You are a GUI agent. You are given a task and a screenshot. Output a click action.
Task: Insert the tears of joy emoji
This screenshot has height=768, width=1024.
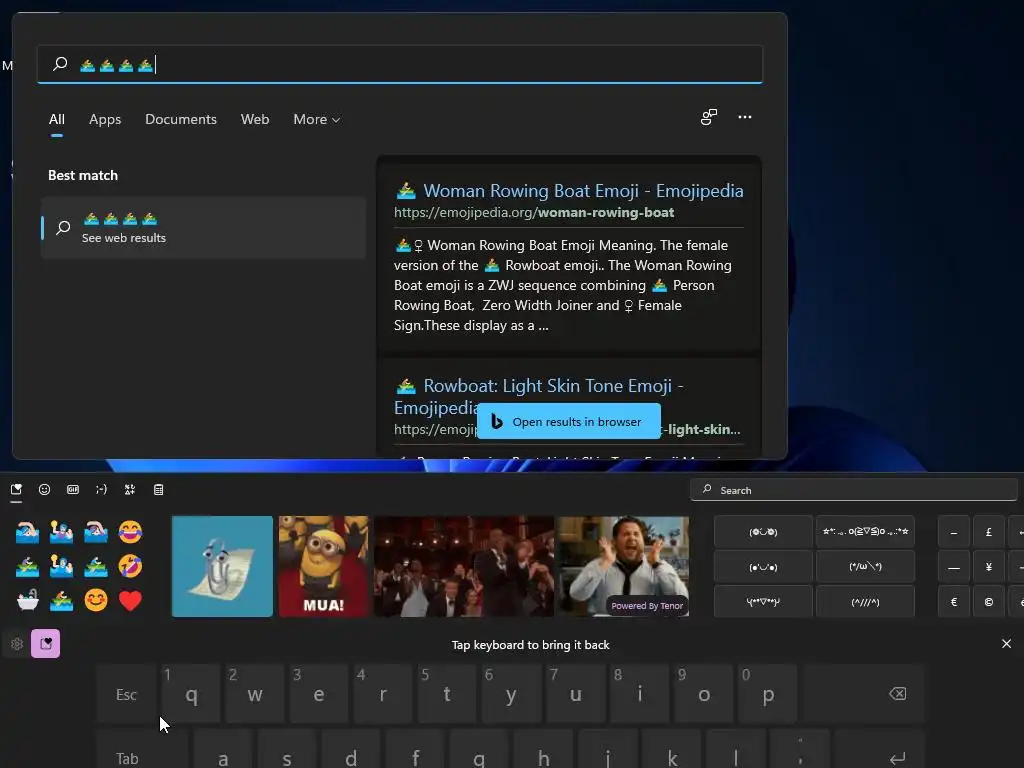131,532
